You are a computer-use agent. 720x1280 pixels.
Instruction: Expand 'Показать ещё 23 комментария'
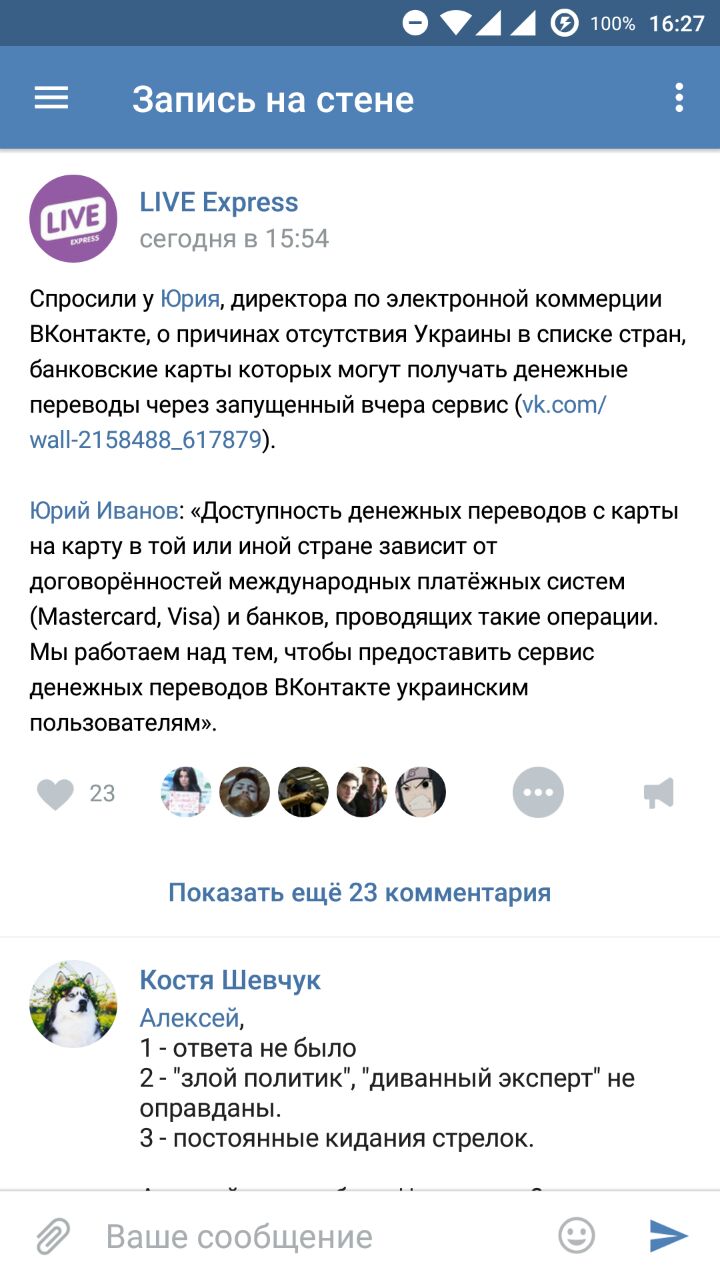point(359,892)
